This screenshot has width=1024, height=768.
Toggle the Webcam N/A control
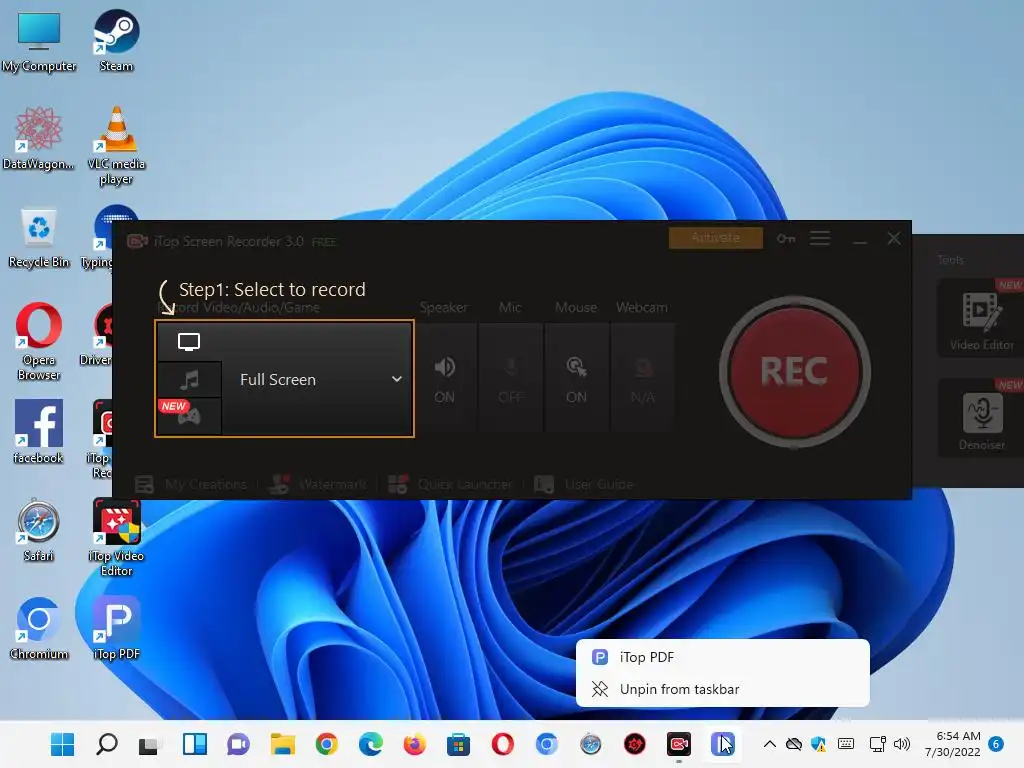pyautogui.click(x=643, y=379)
